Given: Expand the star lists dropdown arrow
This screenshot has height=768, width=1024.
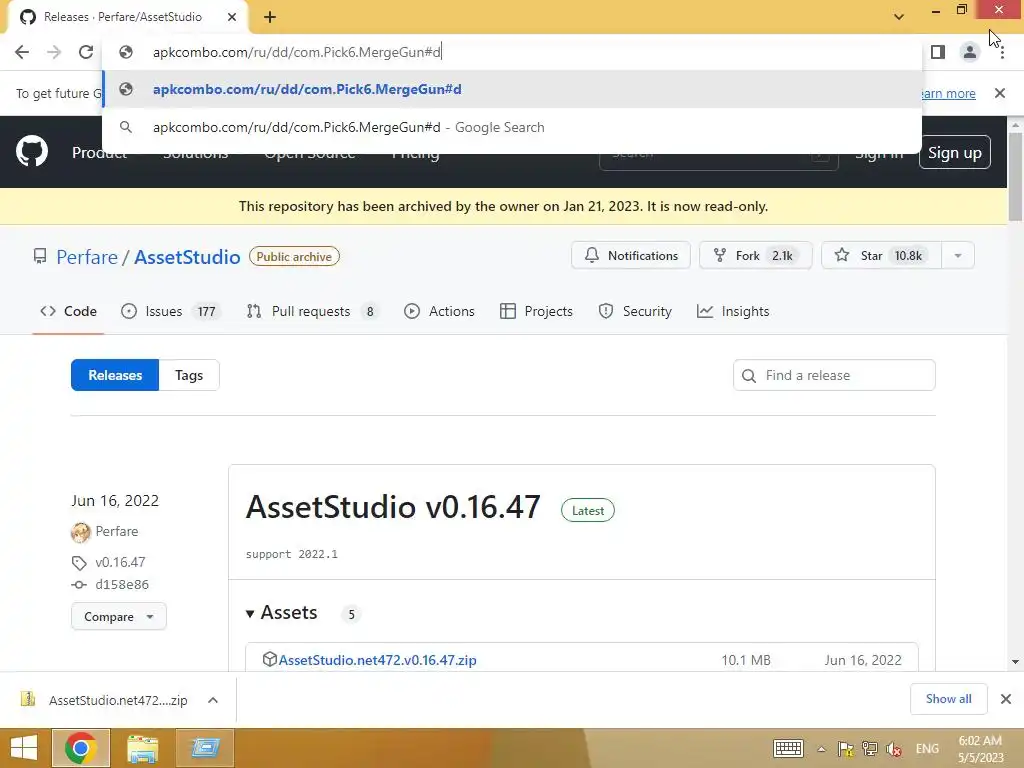Looking at the screenshot, I should coord(958,255).
